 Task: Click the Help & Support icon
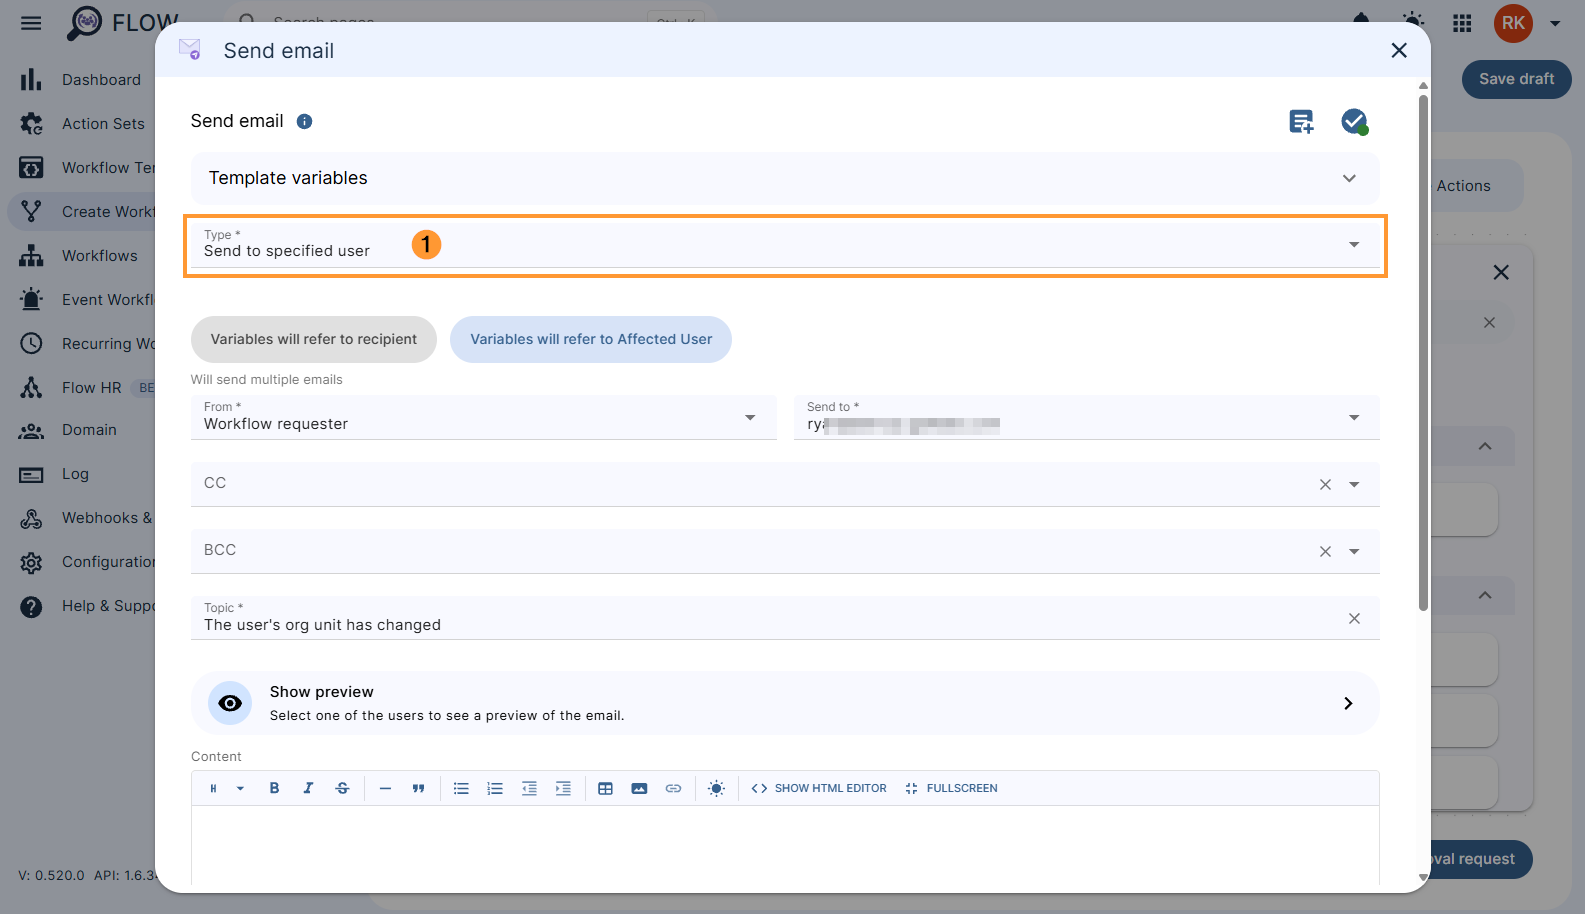(31, 606)
